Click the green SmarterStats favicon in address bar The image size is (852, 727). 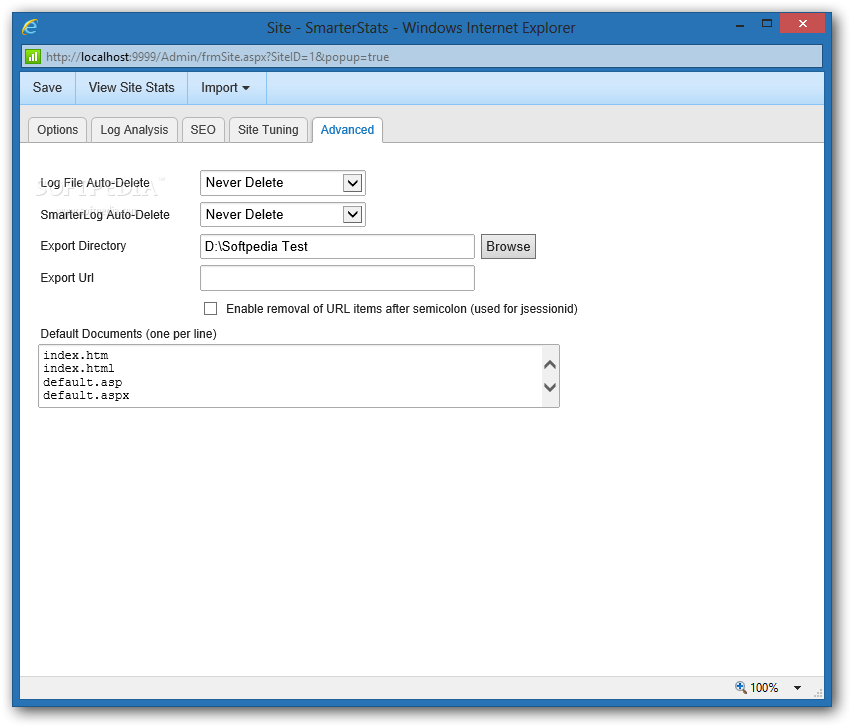[33, 57]
